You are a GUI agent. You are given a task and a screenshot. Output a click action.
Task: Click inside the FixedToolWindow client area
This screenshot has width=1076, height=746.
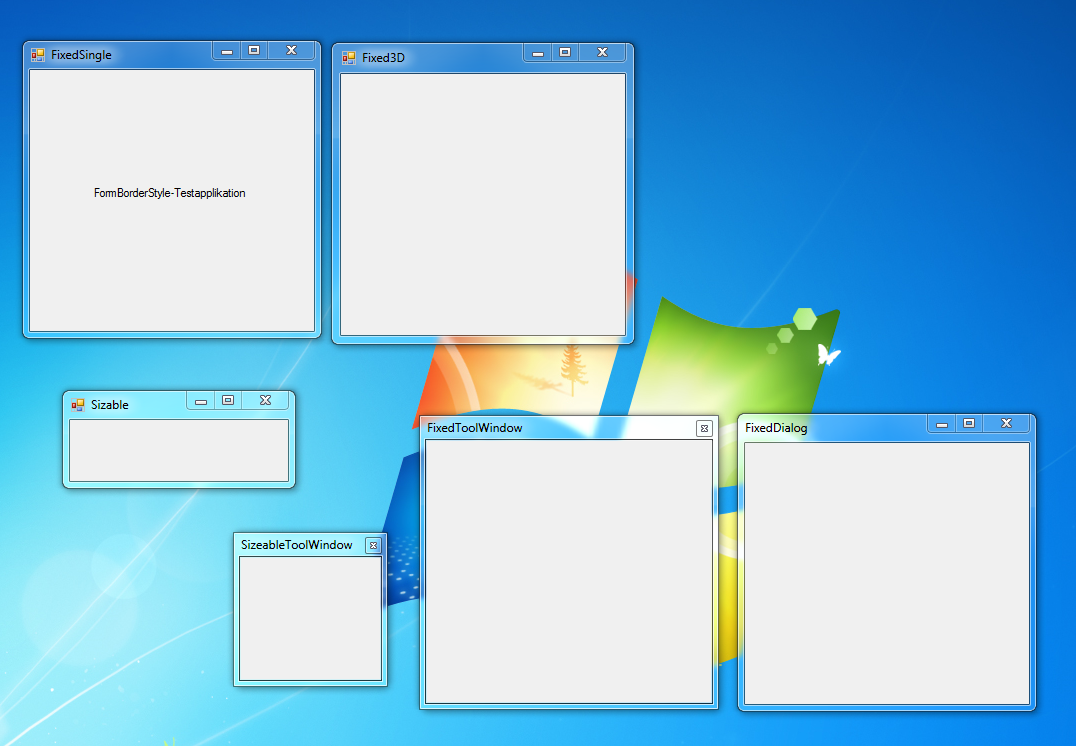coord(569,572)
